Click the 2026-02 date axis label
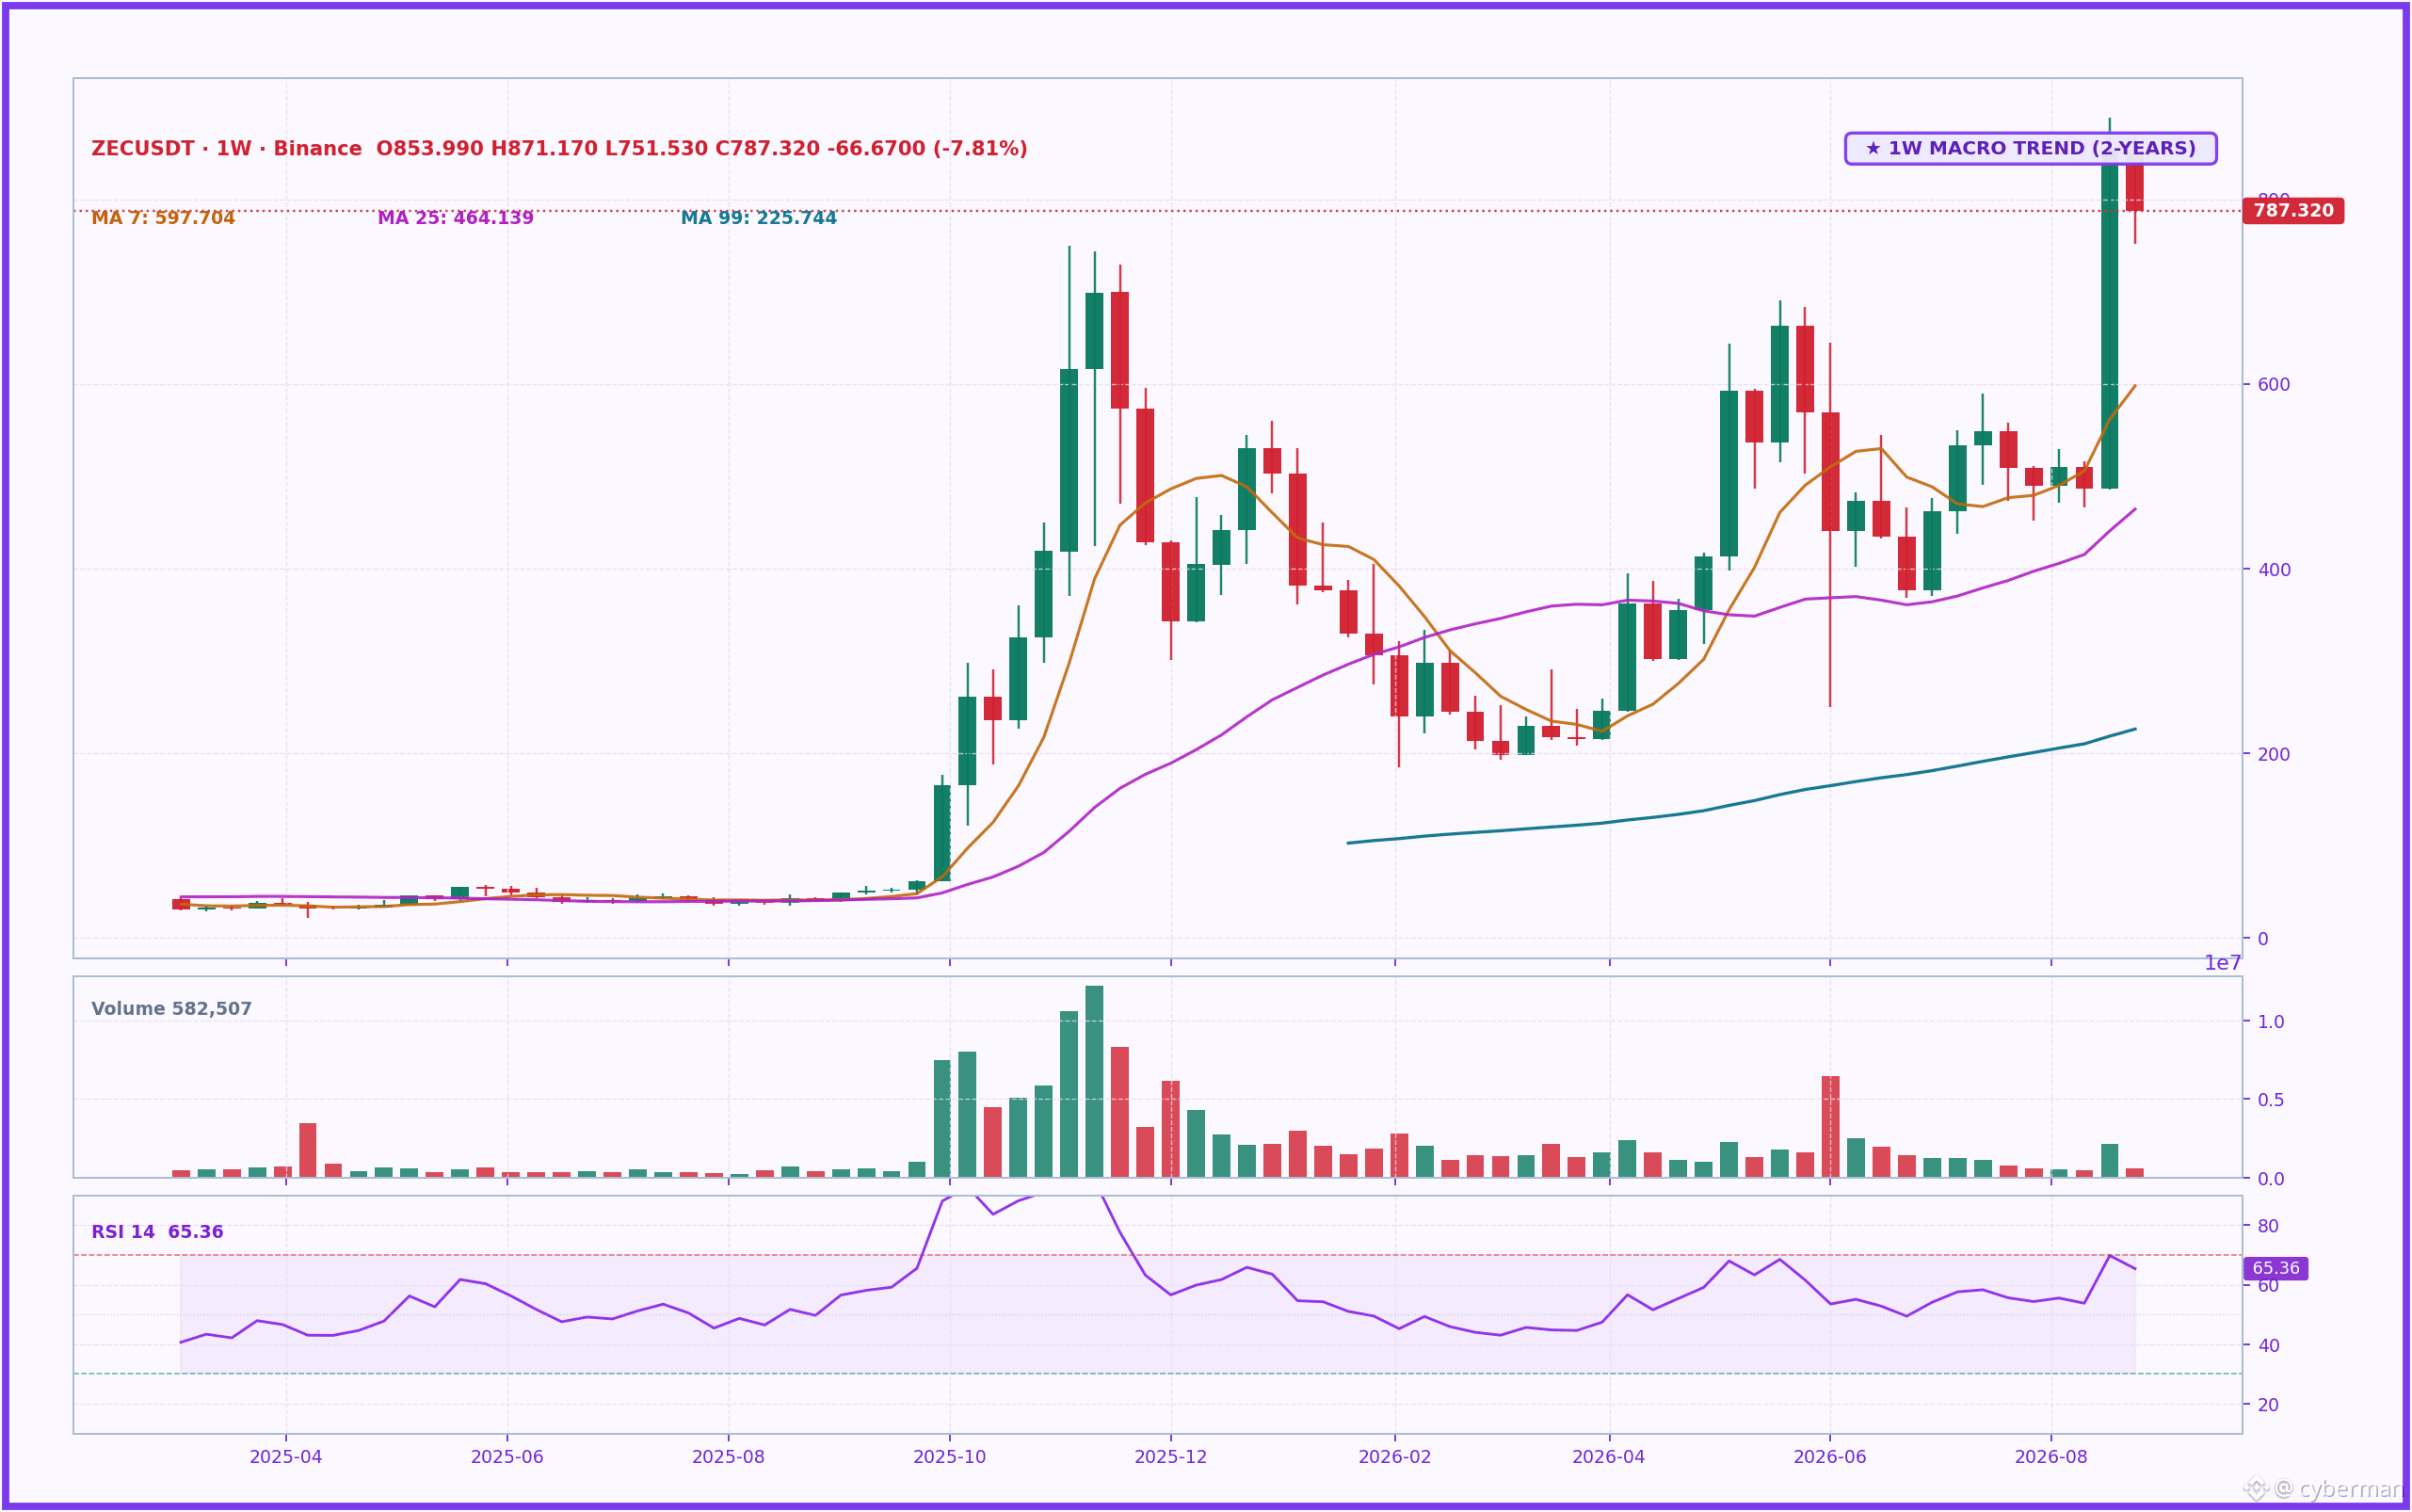The image size is (2412, 1512). click(x=1394, y=1457)
